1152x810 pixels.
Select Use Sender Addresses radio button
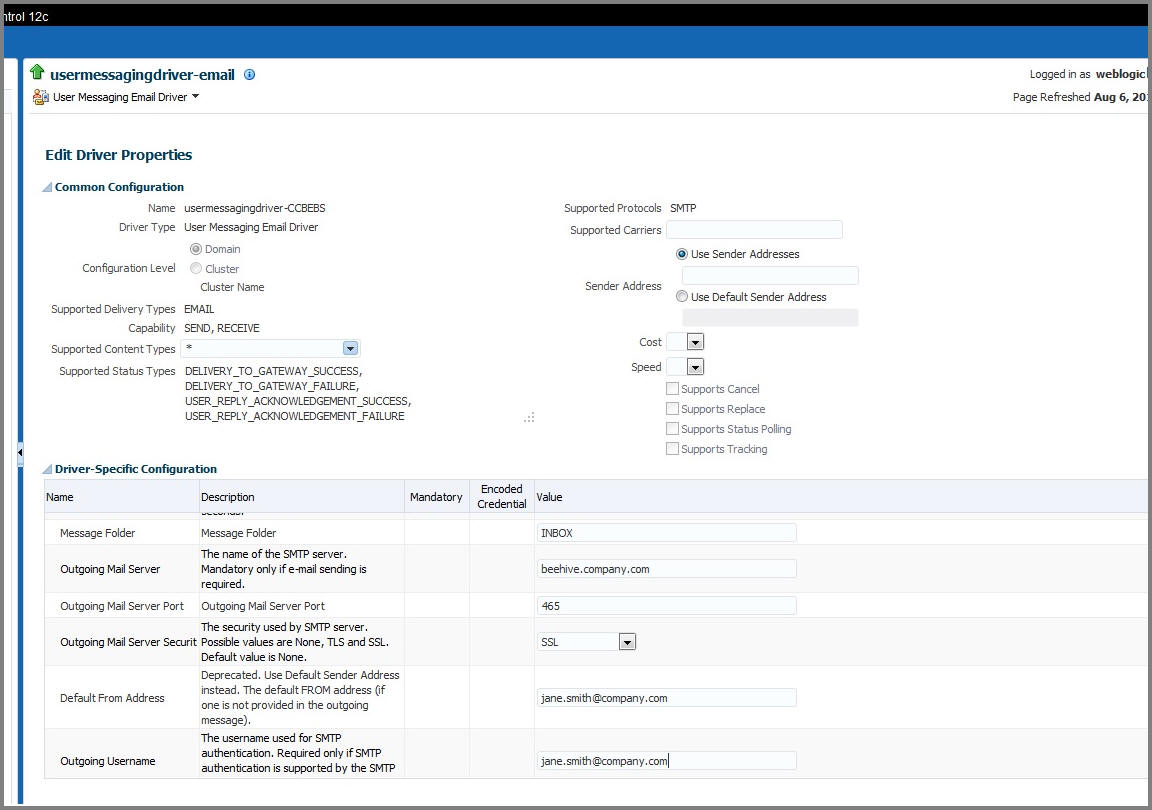coord(682,254)
